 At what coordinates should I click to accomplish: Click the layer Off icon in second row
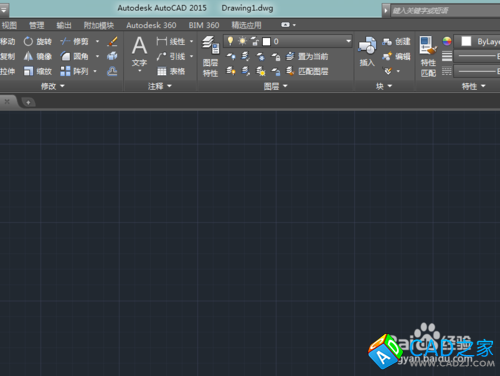click(231, 56)
